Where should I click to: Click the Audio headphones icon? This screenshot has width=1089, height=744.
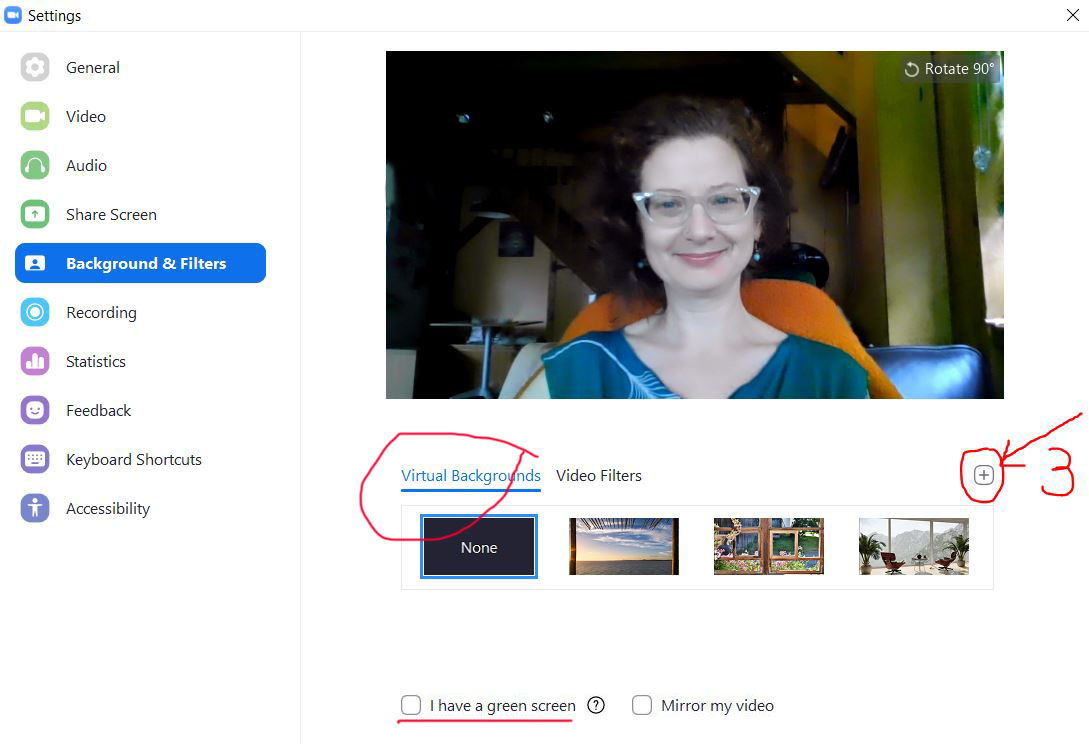tap(35, 165)
